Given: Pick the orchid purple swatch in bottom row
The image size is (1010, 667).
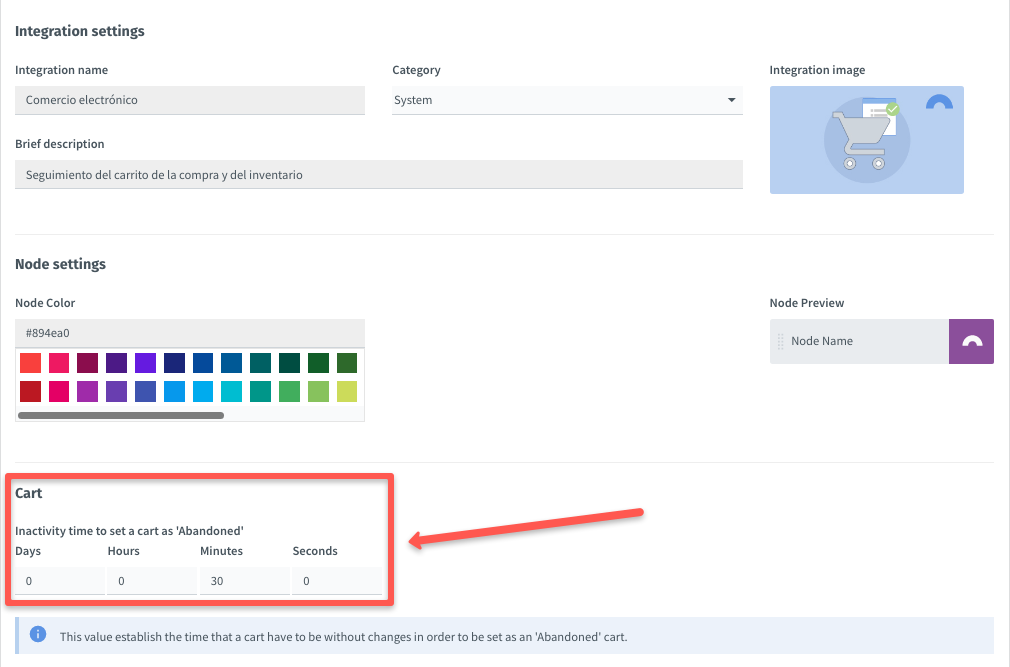Looking at the screenshot, I should tap(88, 391).
